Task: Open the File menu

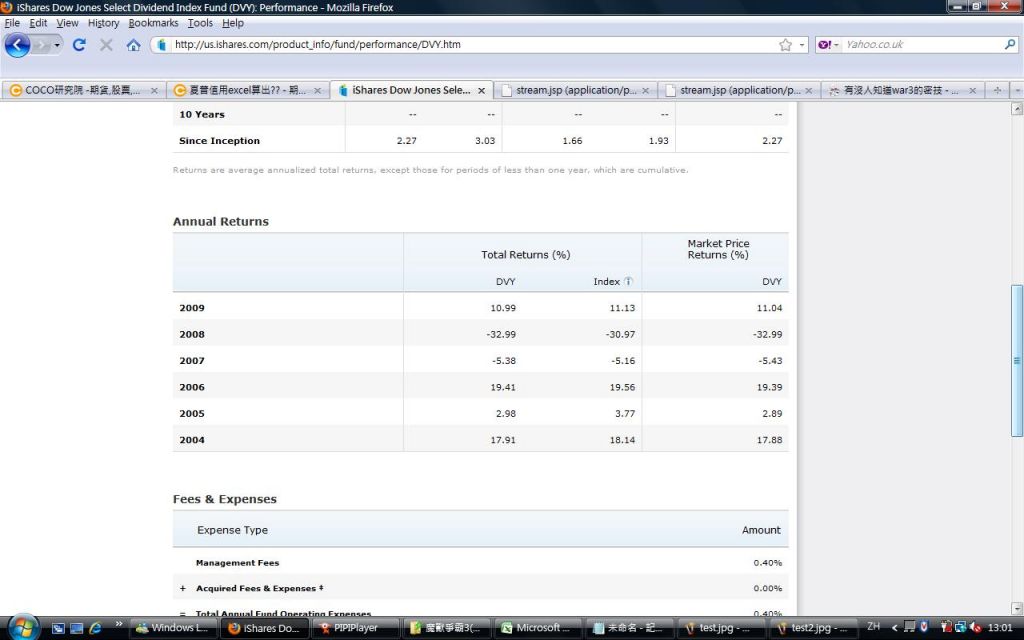Action: click(x=12, y=23)
